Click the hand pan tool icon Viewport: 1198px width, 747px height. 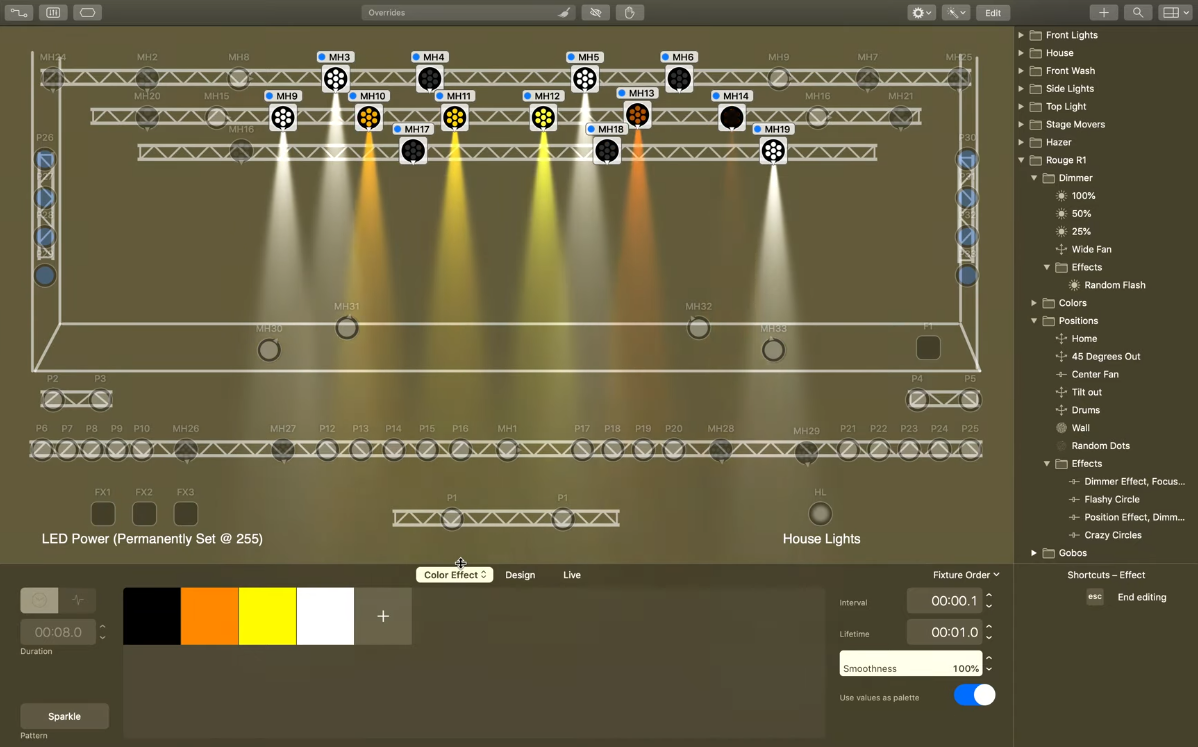[629, 13]
